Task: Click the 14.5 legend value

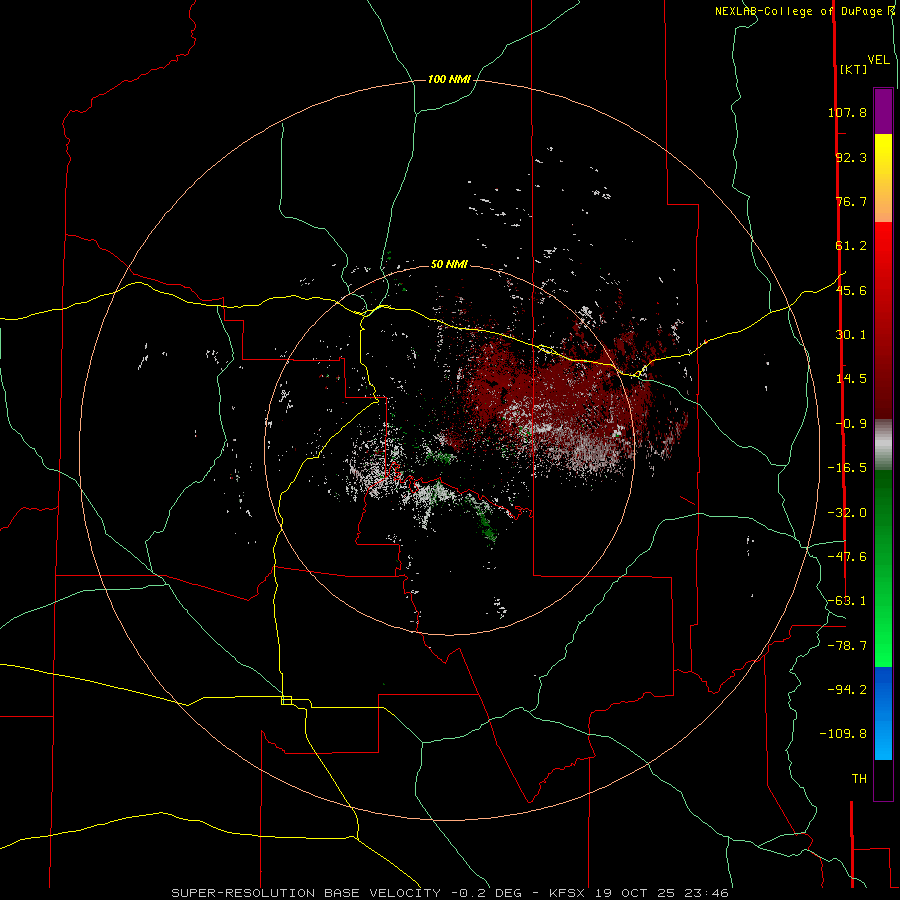Action: (x=851, y=379)
